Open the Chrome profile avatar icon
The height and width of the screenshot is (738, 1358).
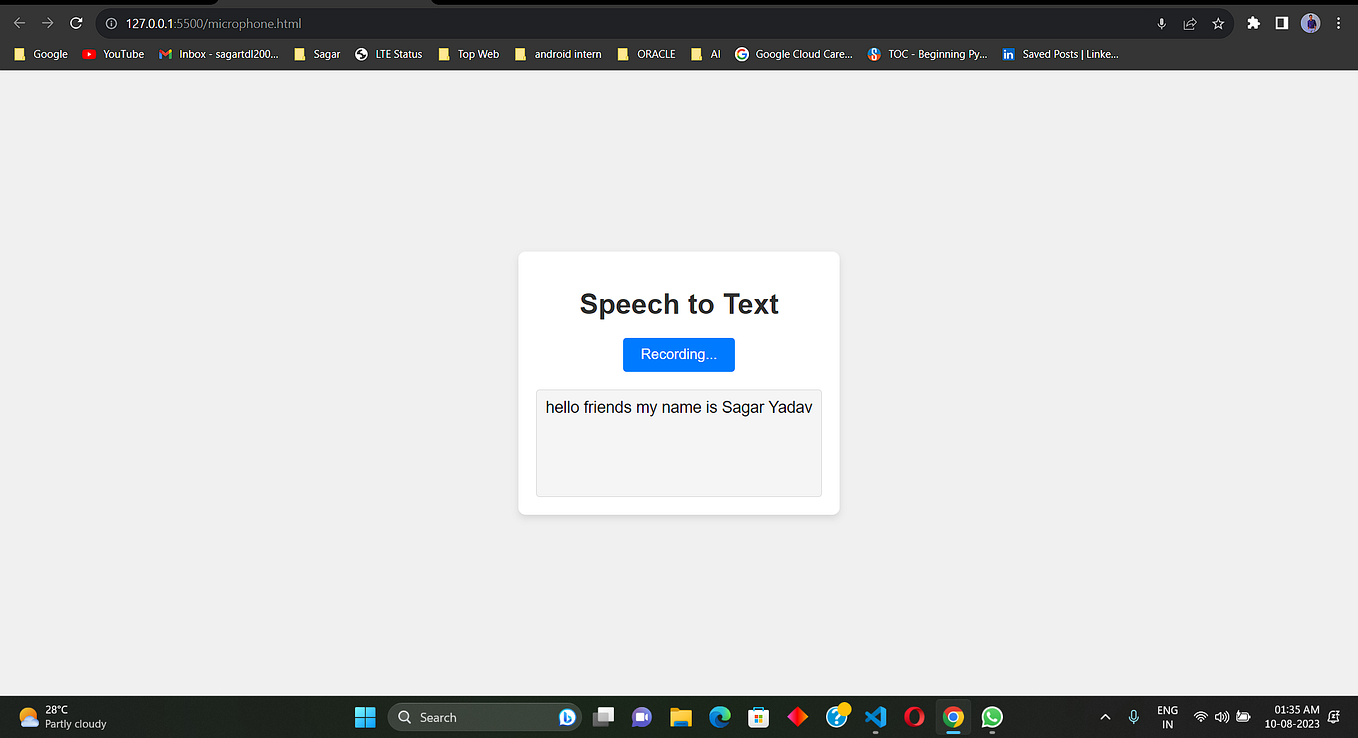coord(1310,22)
